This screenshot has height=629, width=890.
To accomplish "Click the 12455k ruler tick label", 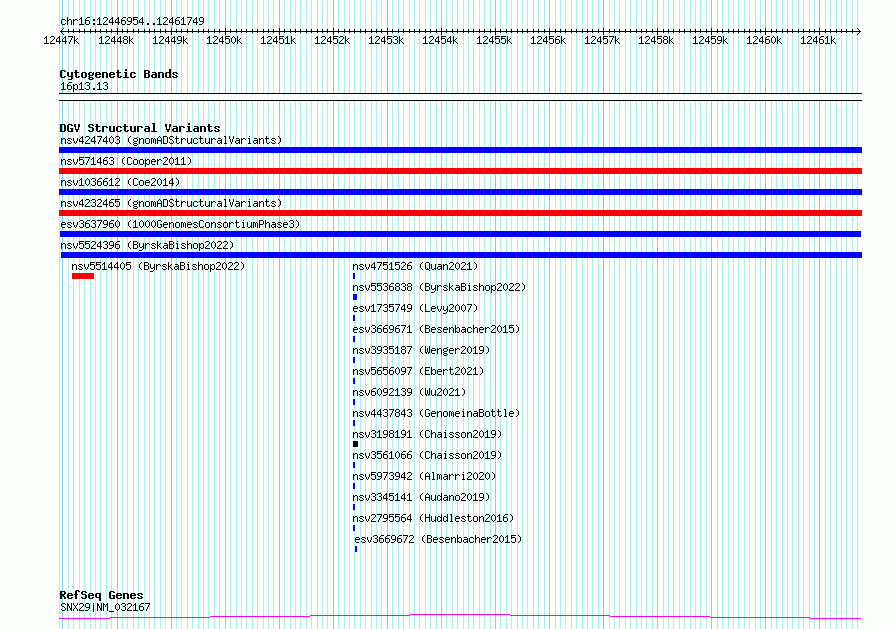I will (494, 40).
